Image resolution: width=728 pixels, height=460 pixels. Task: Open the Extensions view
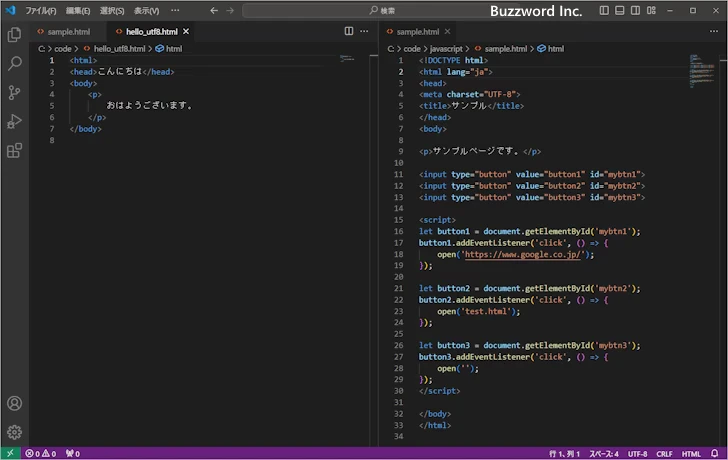(x=14, y=151)
